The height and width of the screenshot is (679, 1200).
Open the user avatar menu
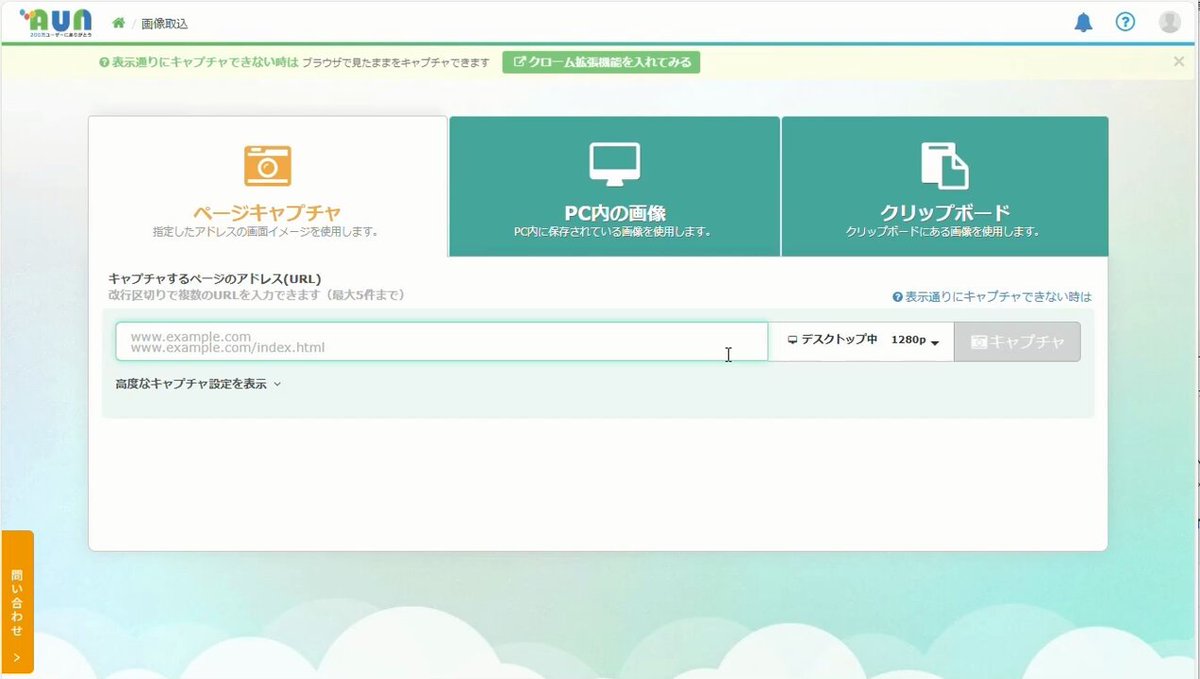[x=1169, y=22]
